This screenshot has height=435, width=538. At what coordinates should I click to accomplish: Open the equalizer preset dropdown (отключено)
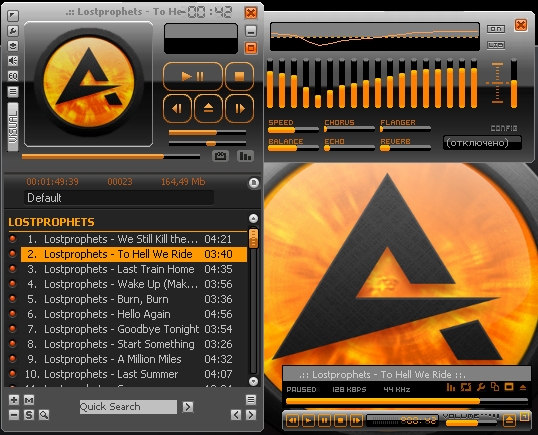click(482, 143)
